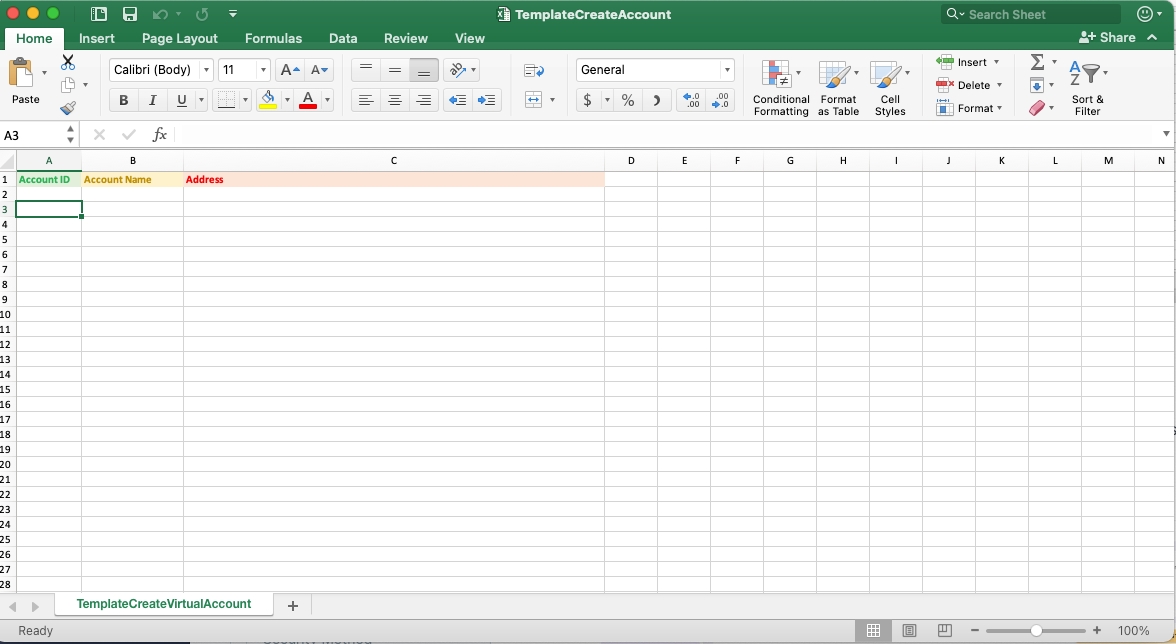Open the font size dropdown

tap(264, 70)
